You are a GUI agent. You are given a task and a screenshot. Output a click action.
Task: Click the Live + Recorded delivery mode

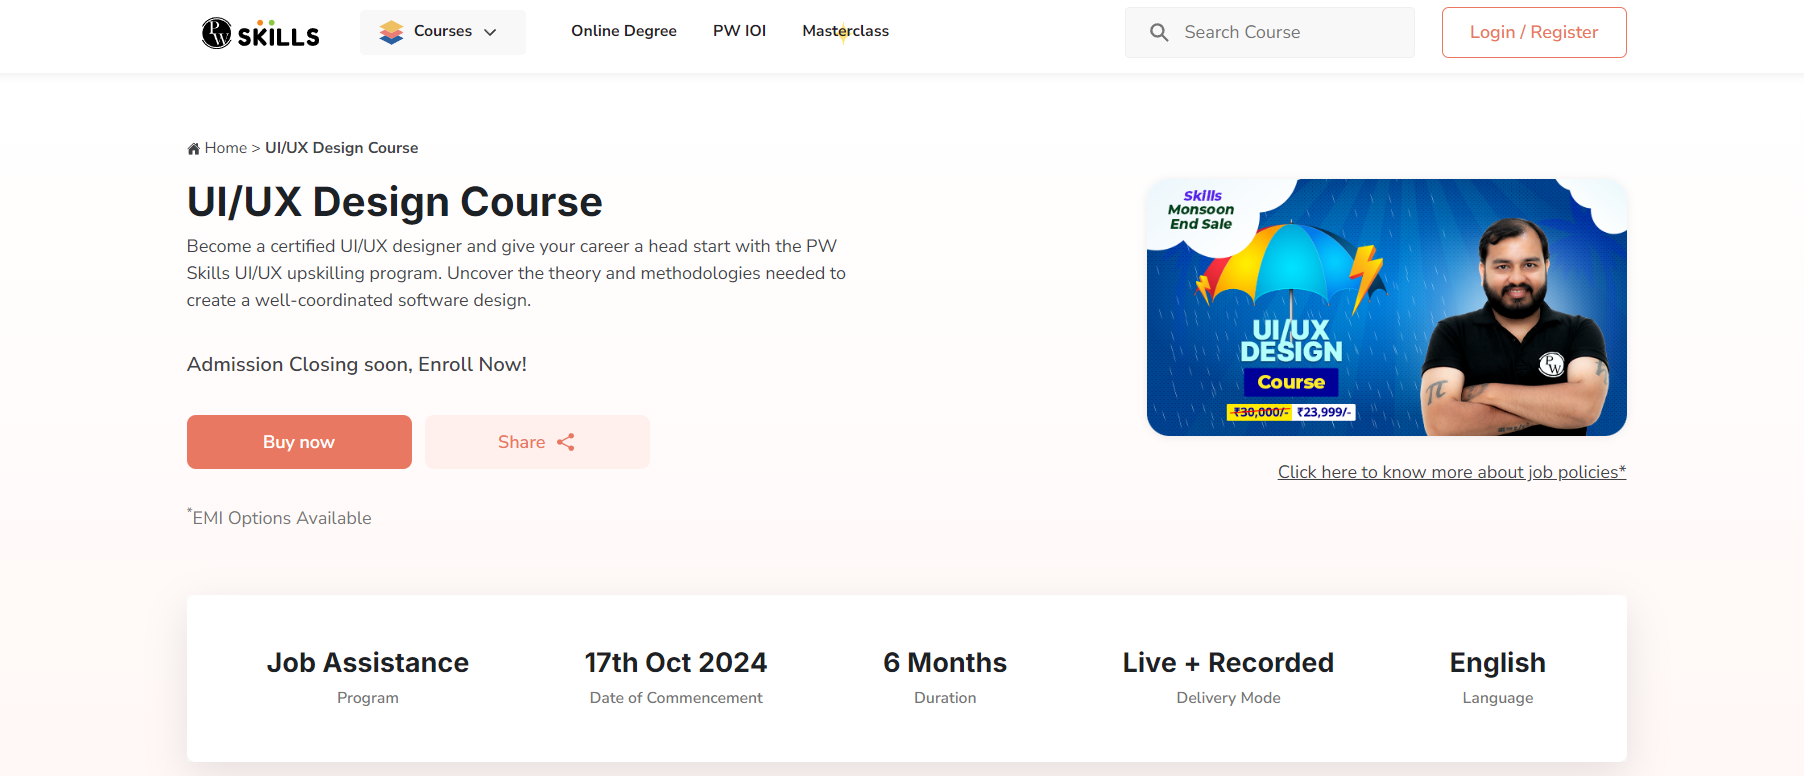coord(1228,663)
